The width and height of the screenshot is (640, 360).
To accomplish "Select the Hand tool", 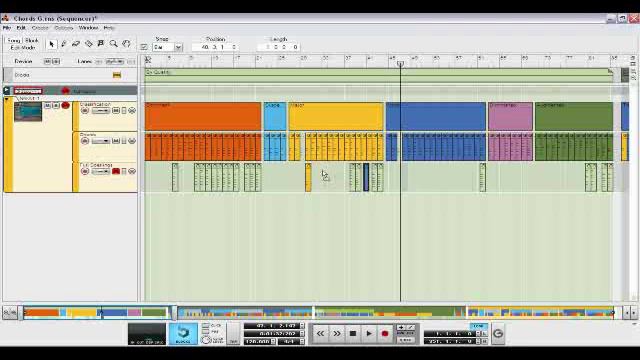I will (126, 44).
